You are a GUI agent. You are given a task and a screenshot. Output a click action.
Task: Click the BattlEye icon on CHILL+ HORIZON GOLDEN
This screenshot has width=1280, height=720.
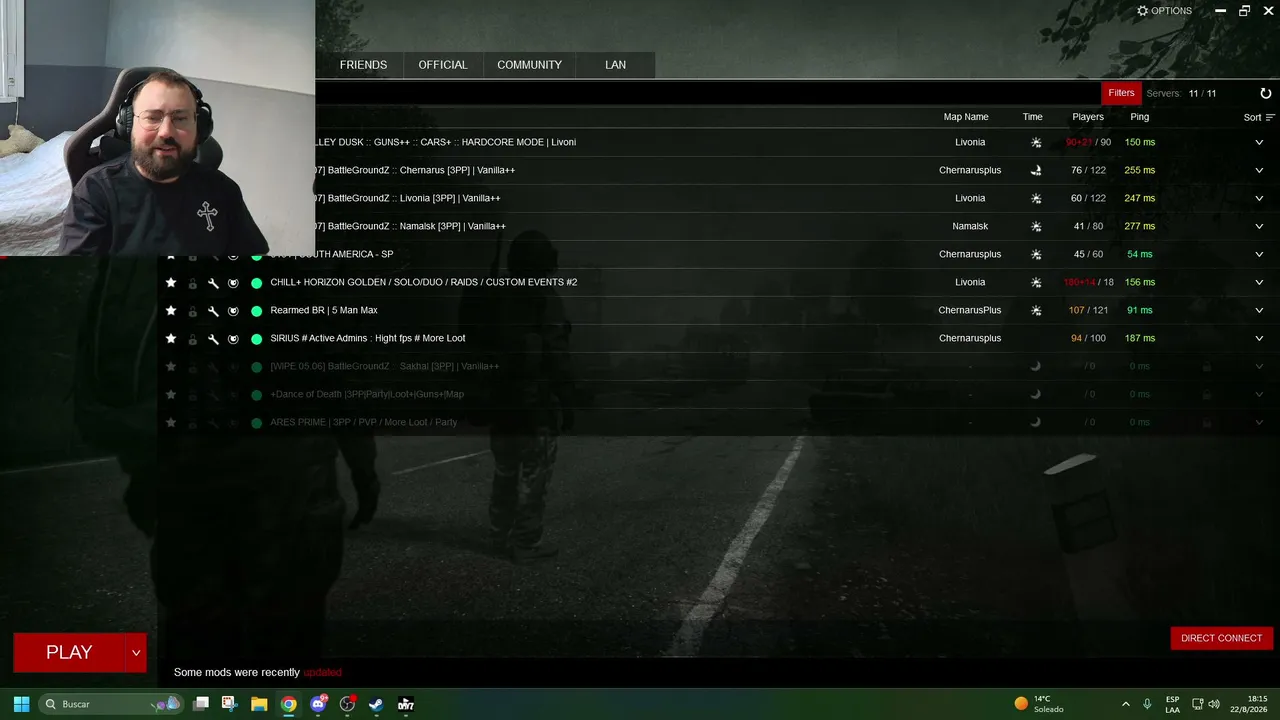tap(233, 283)
